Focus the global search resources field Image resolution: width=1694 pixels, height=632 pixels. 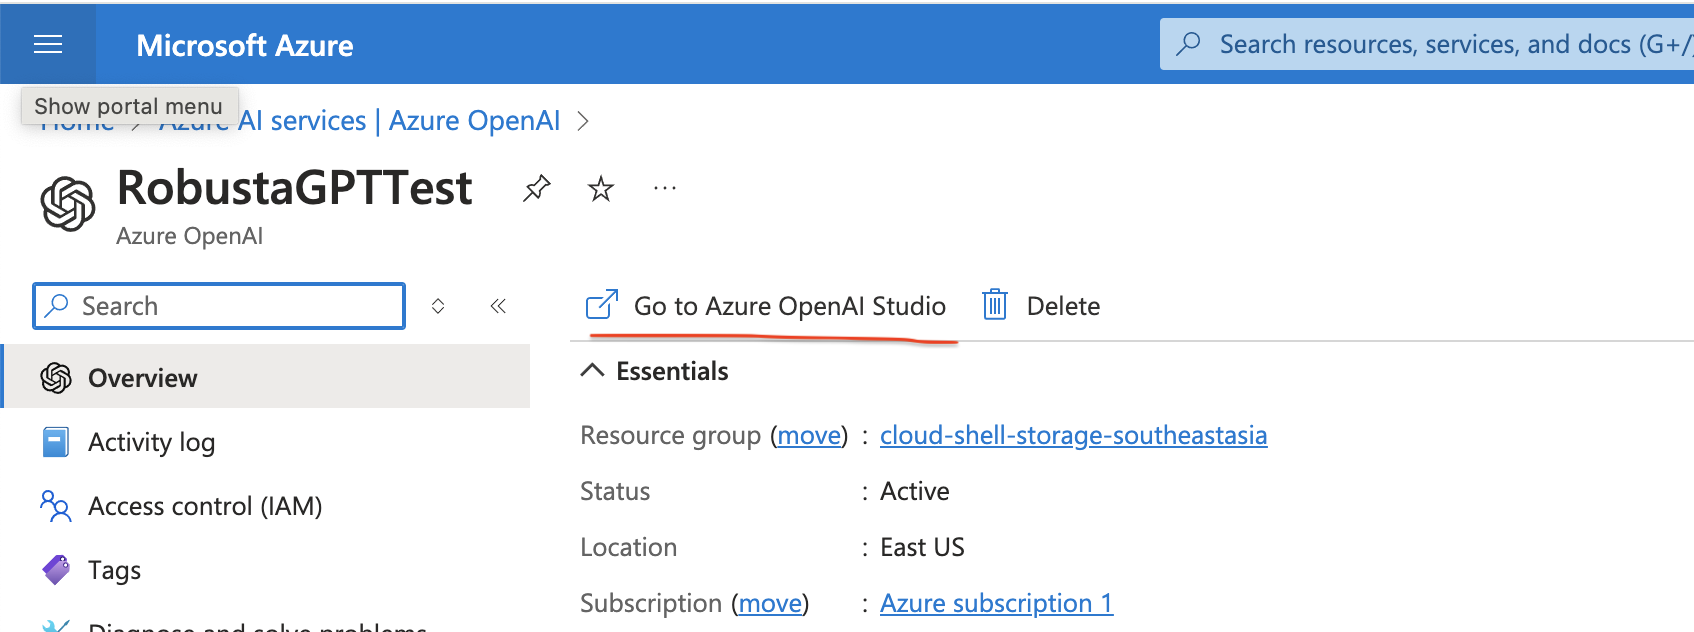pos(1427,44)
